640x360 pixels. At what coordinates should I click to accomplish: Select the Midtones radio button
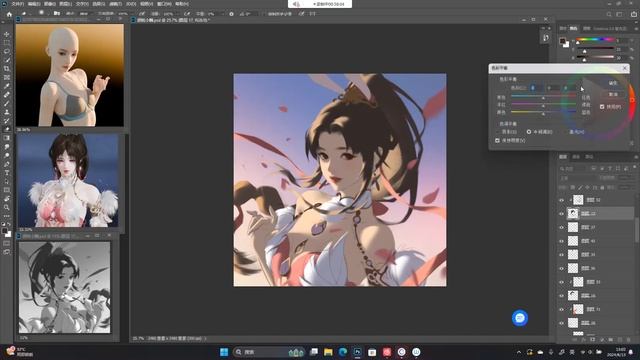click(x=529, y=132)
